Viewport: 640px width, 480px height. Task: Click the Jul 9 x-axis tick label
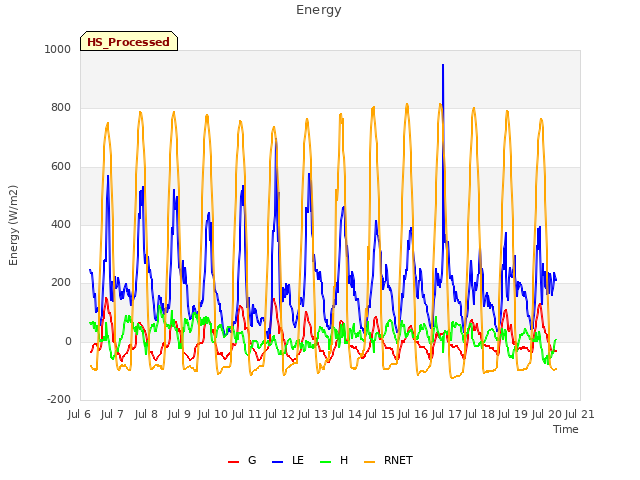pos(179,415)
